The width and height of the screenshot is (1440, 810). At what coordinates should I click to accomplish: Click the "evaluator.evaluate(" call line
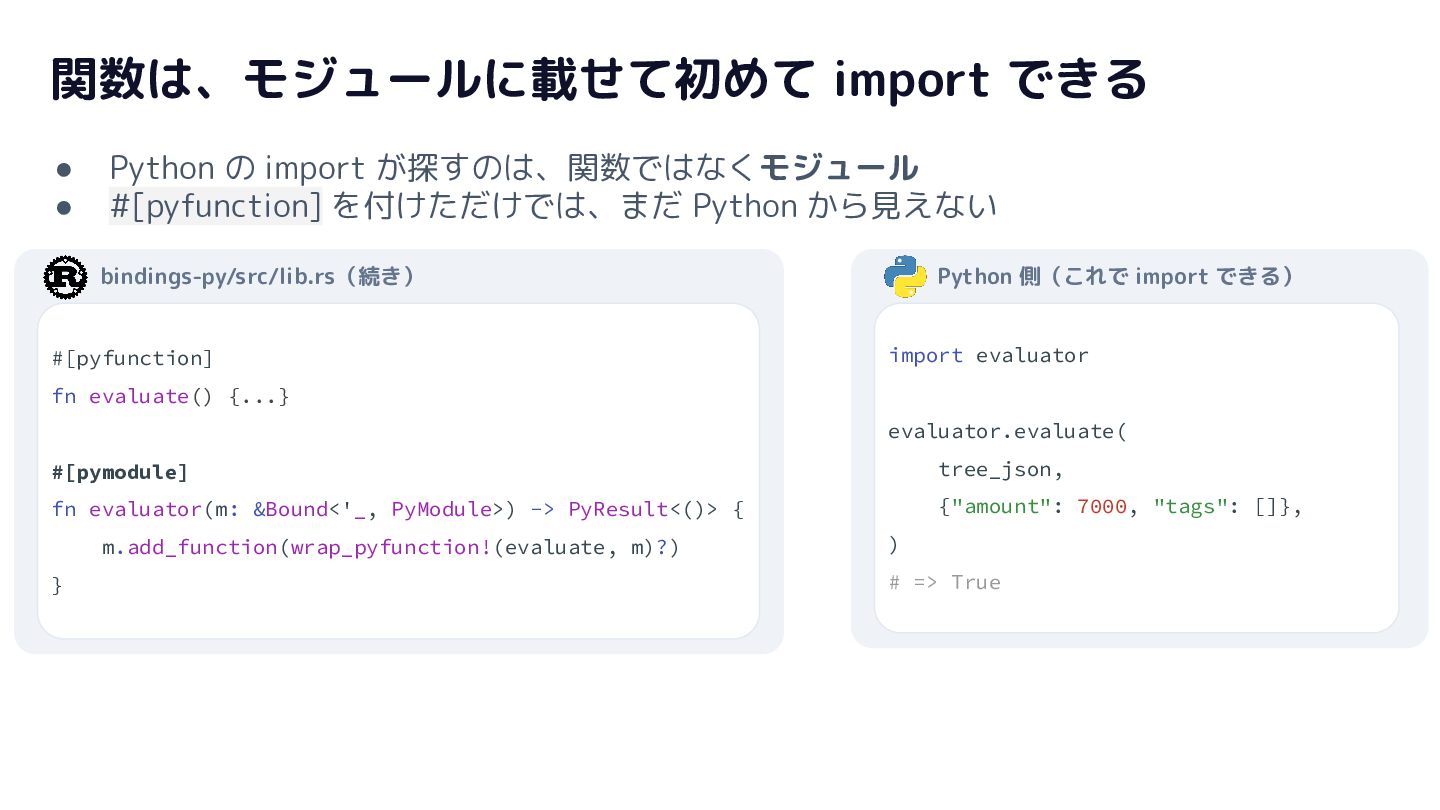point(1008,431)
